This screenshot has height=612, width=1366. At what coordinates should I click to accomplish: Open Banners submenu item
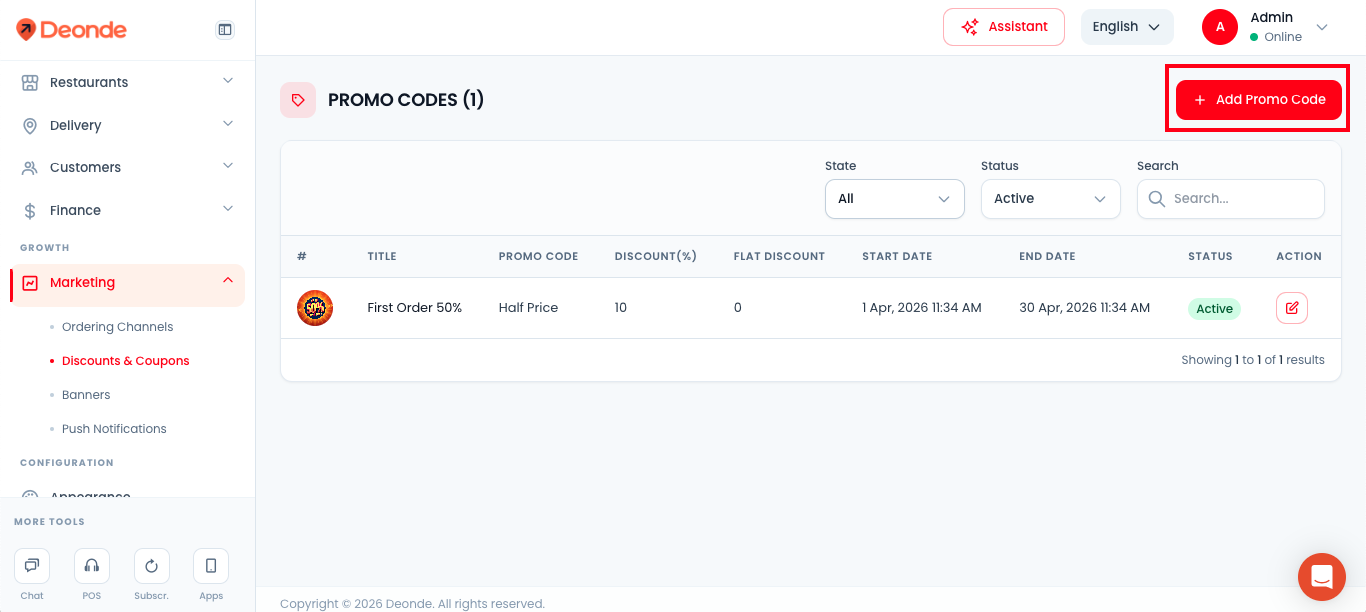(86, 395)
